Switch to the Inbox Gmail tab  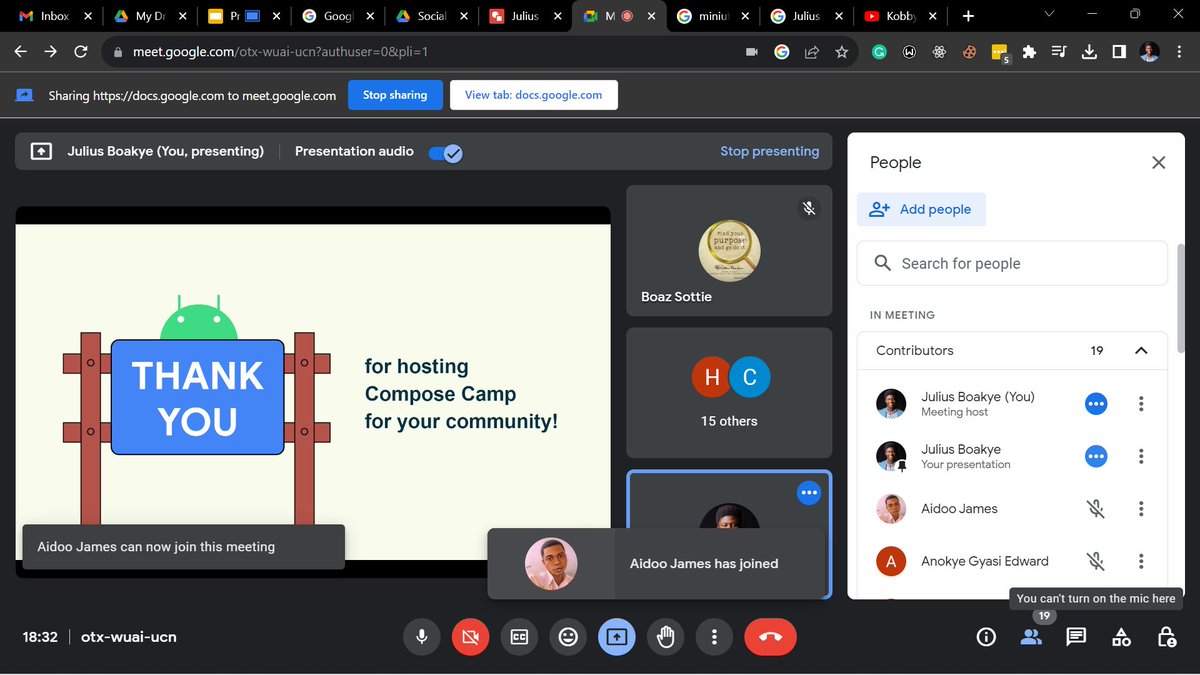(x=54, y=16)
